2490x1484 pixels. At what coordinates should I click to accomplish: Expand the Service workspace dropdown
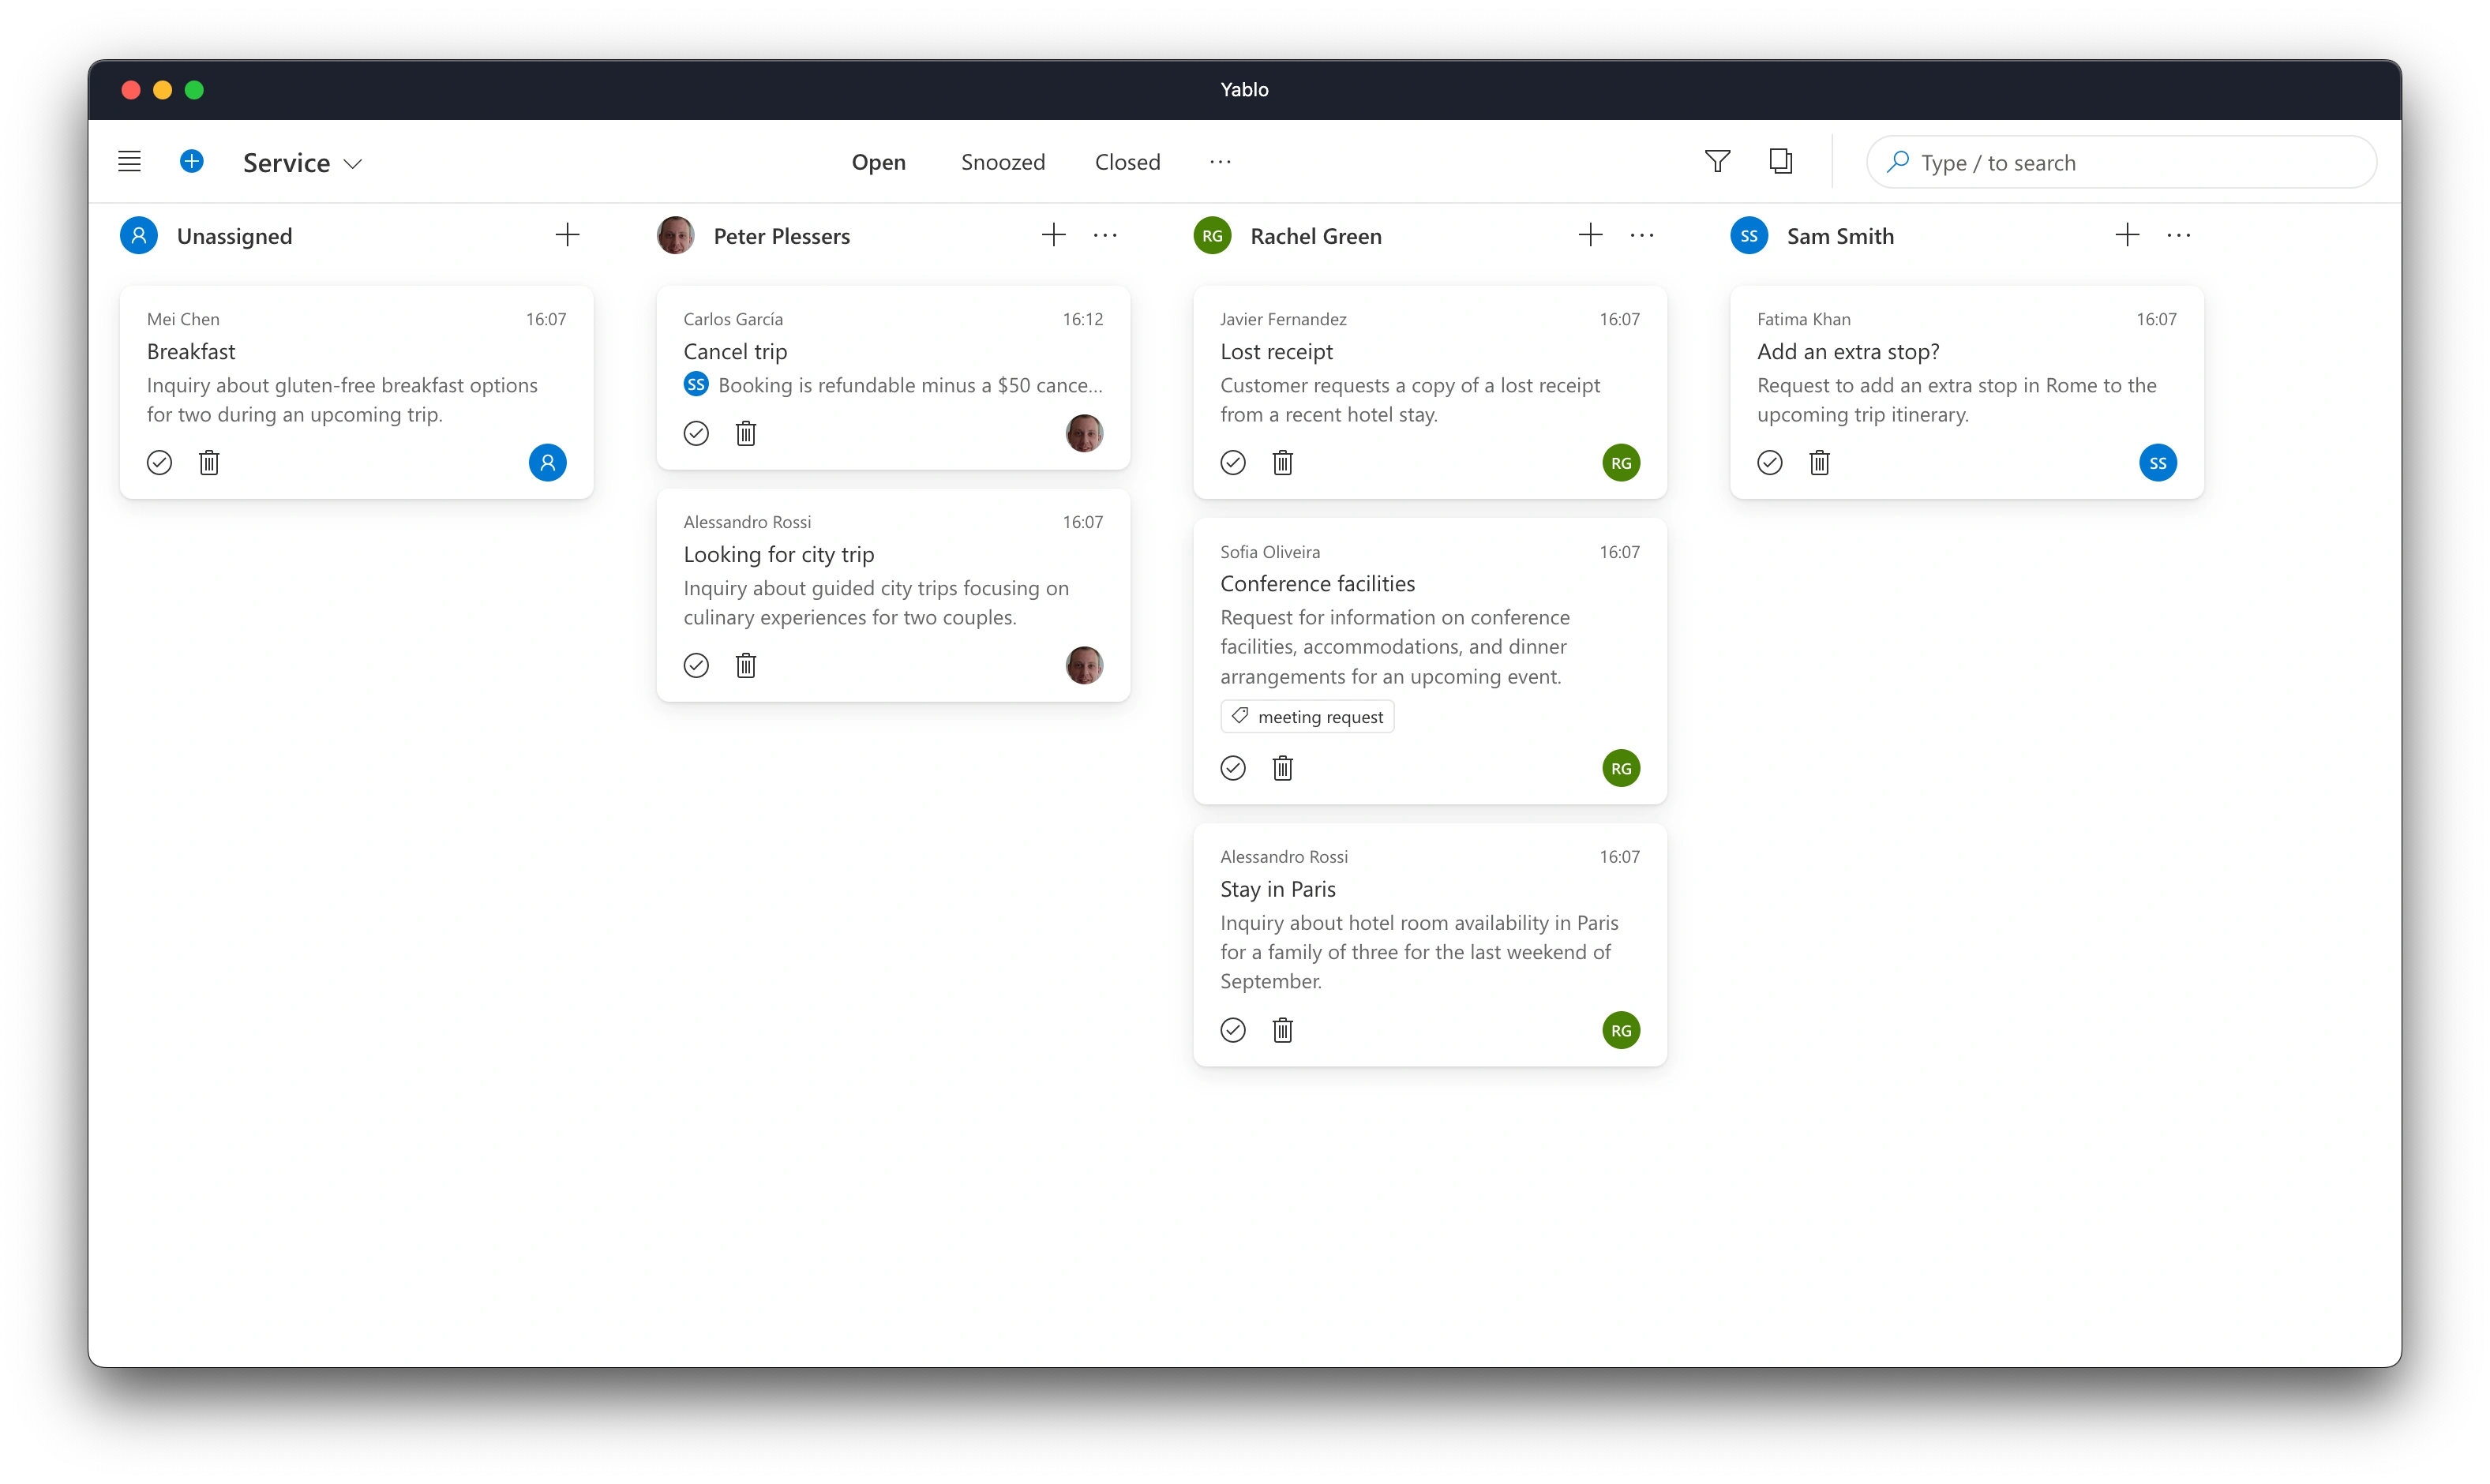351,162
